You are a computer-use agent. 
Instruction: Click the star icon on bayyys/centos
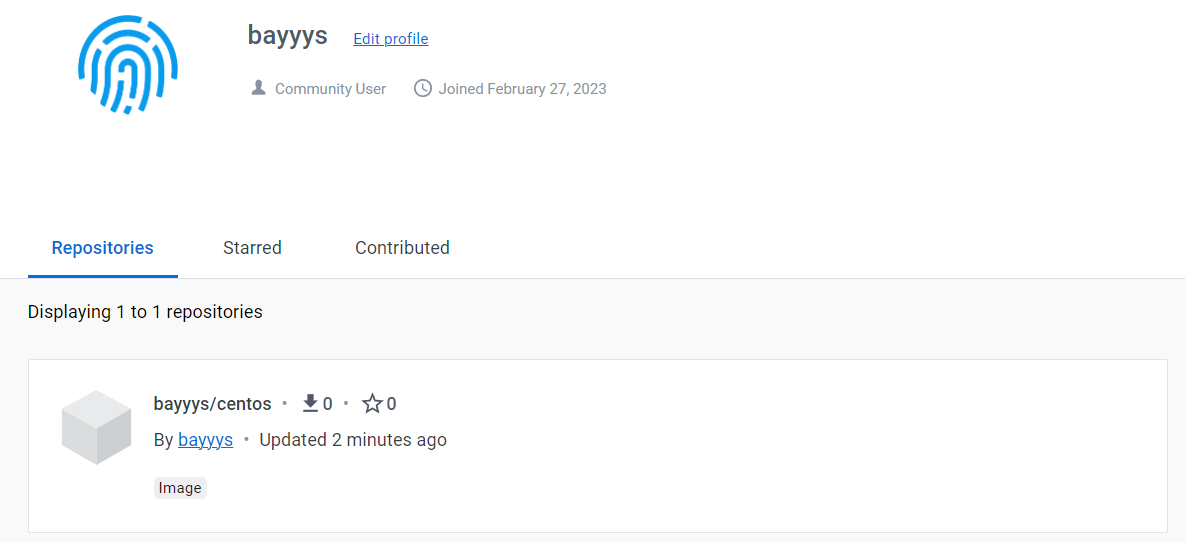point(372,404)
